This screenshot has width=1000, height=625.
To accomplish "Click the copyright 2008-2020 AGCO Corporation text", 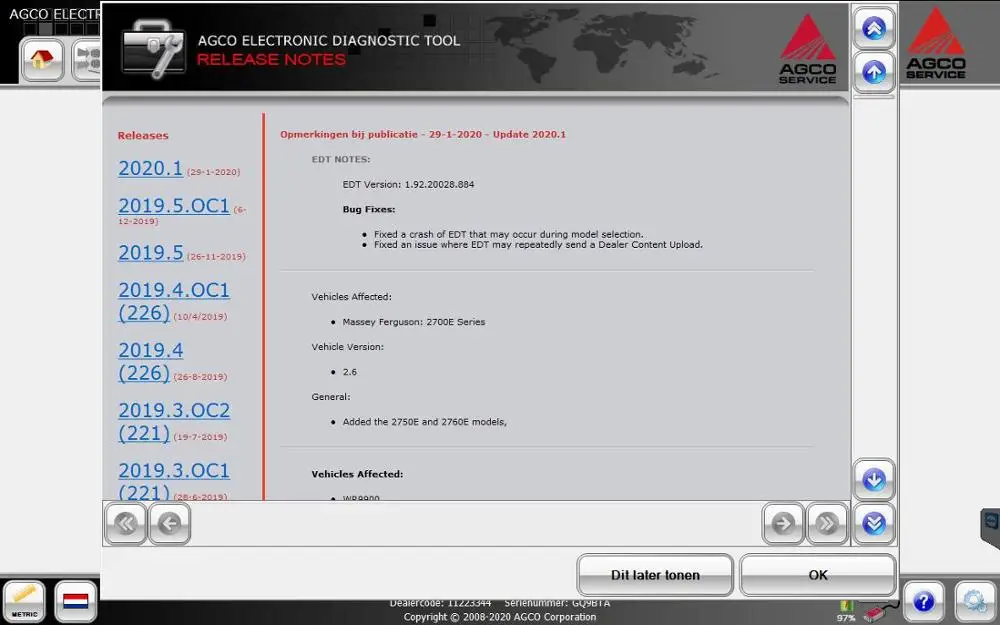I will pos(500,617).
